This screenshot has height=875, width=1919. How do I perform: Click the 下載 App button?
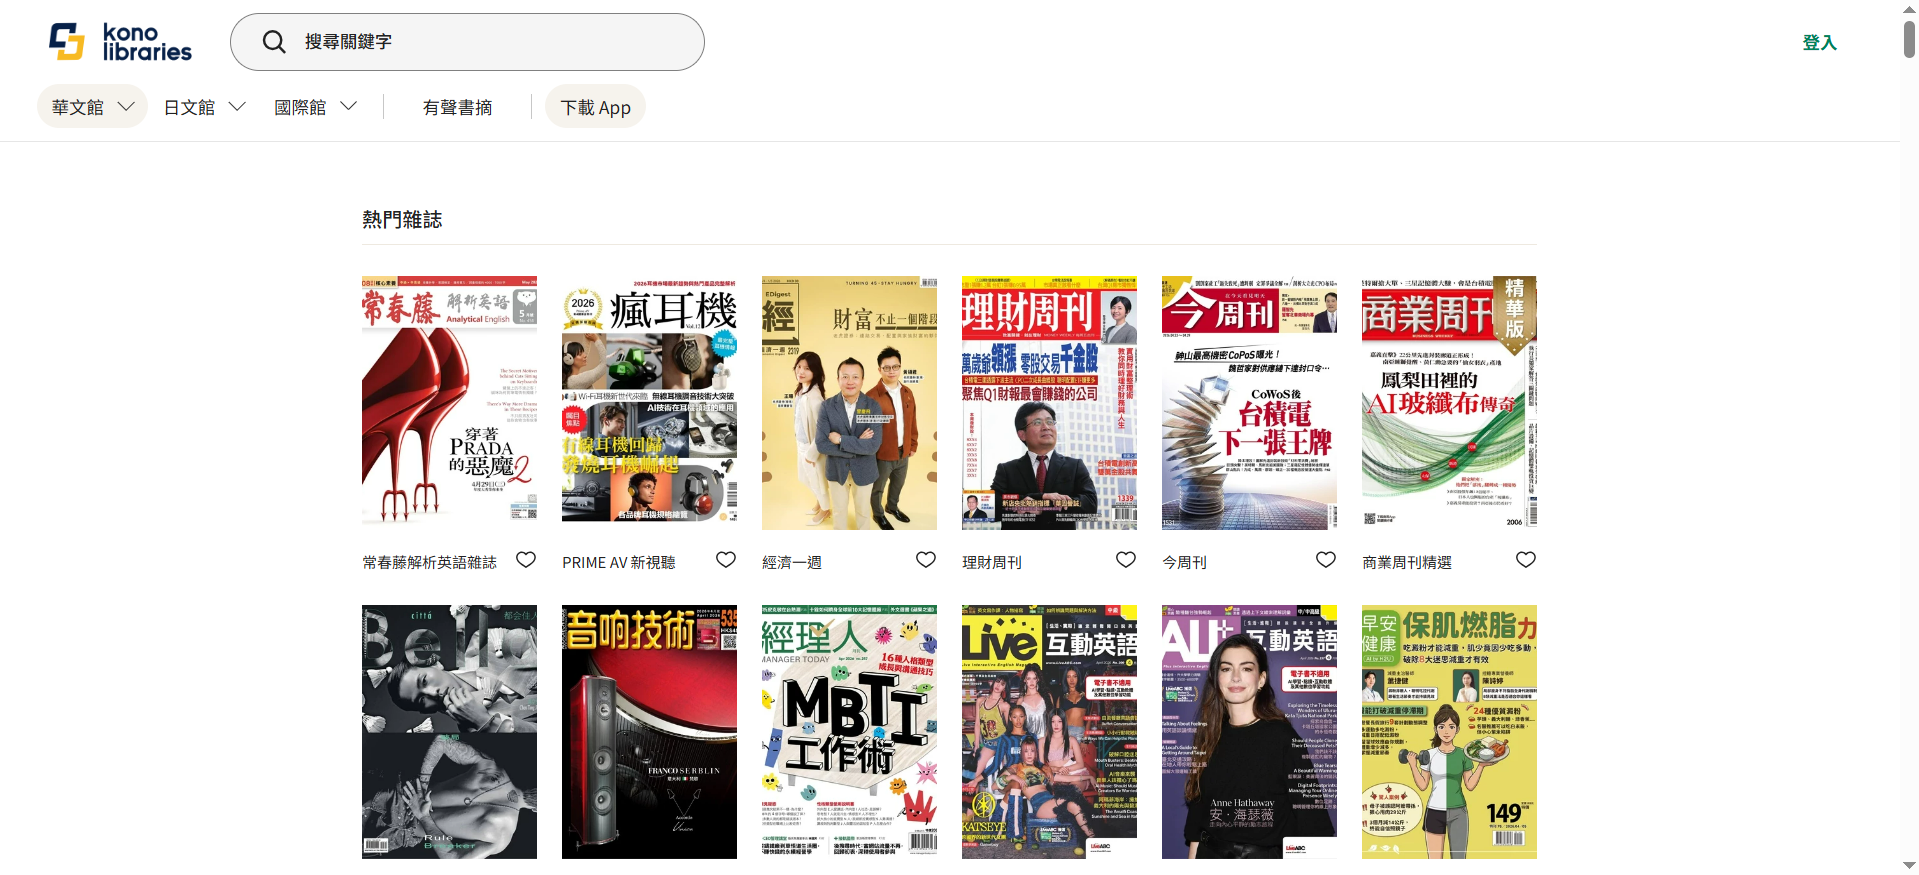[595, 107]
